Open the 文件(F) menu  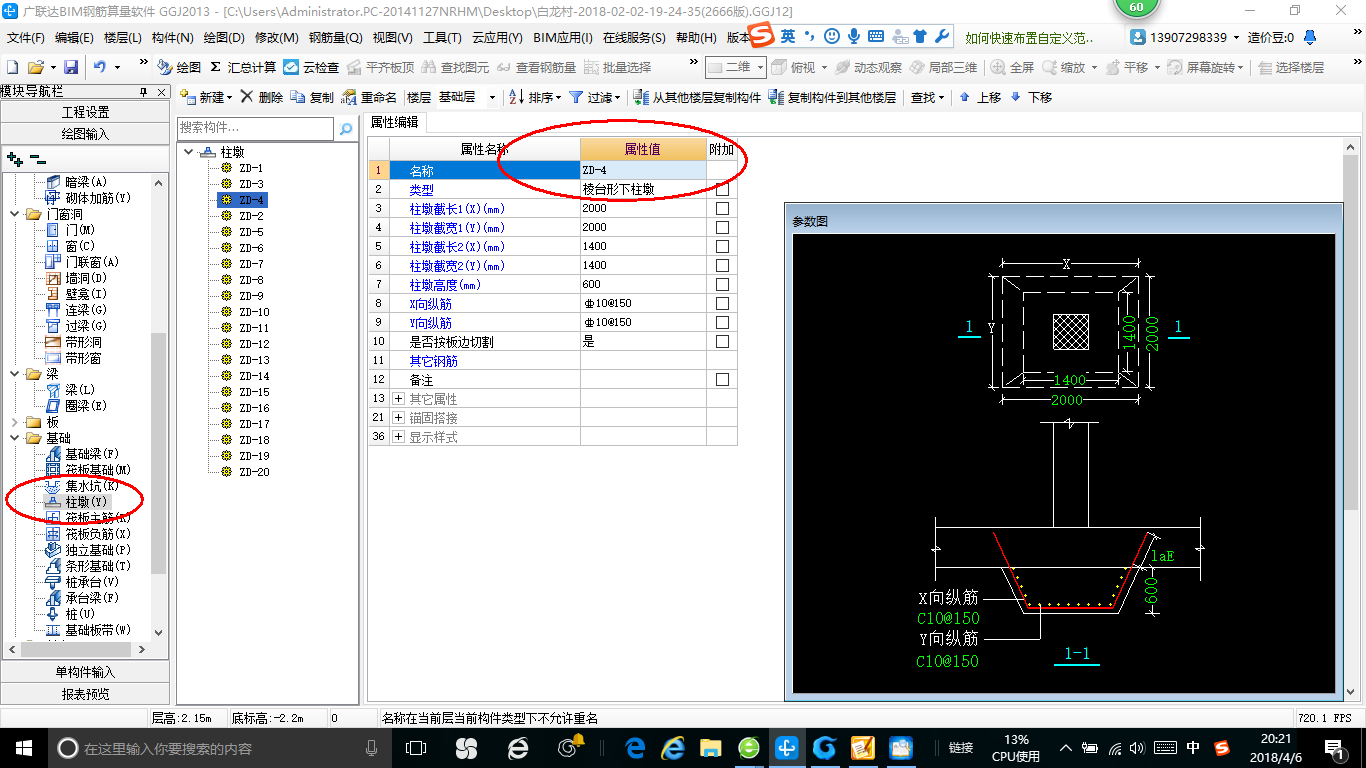click(26, 38)
